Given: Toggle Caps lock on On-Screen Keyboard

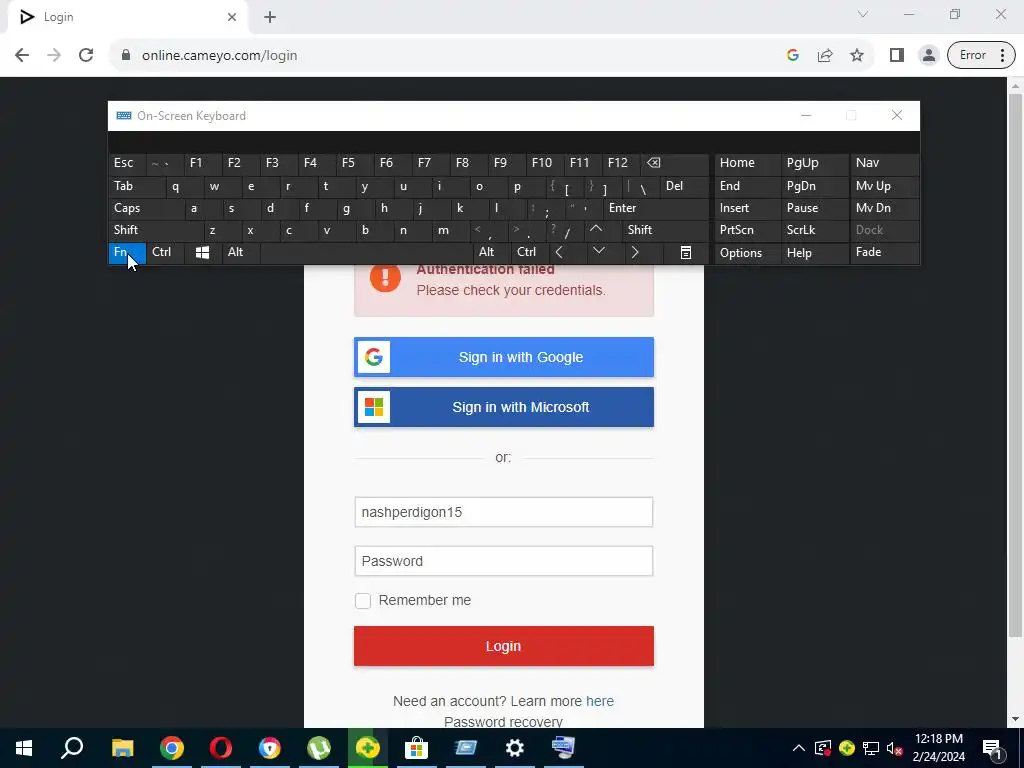Looking at the screenshot, I should [x=146, y=208].
